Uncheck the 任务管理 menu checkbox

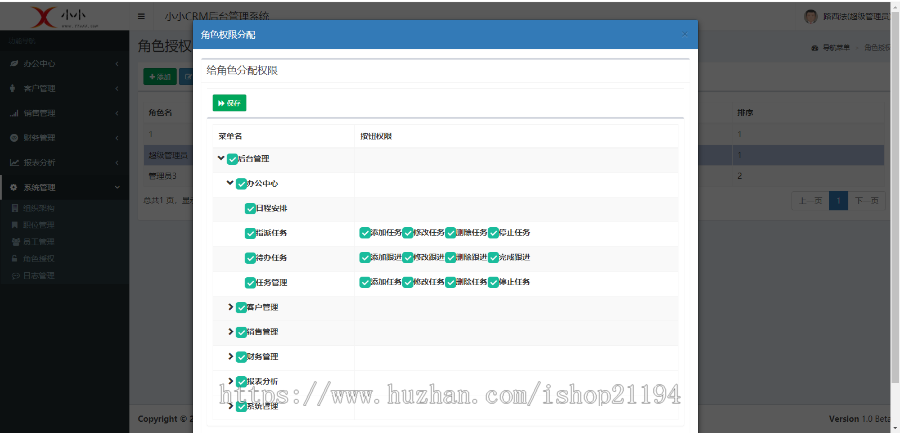tap(250, 283)
